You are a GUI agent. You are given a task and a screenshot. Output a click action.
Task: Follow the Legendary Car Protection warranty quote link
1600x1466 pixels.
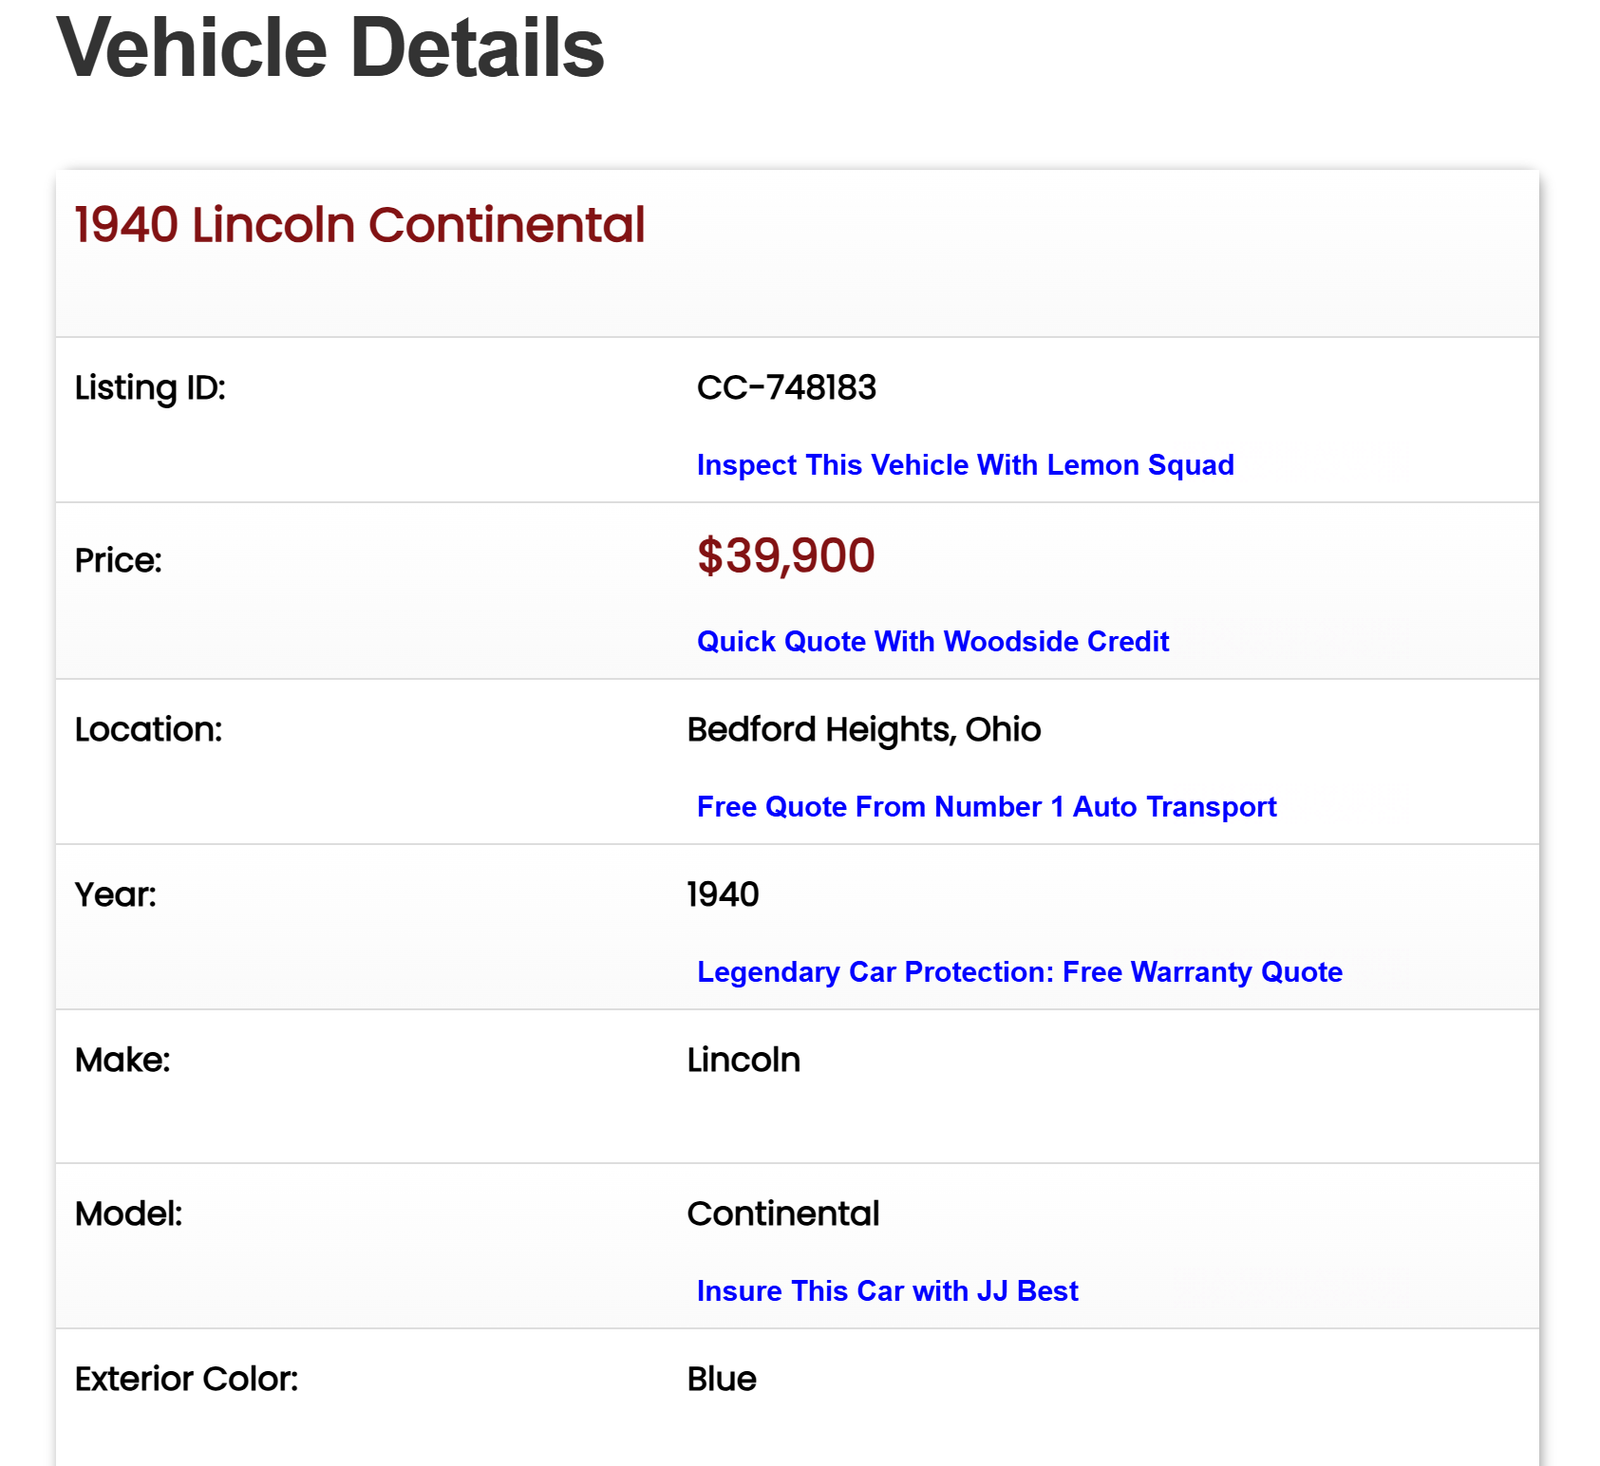tap(1019, 972)
